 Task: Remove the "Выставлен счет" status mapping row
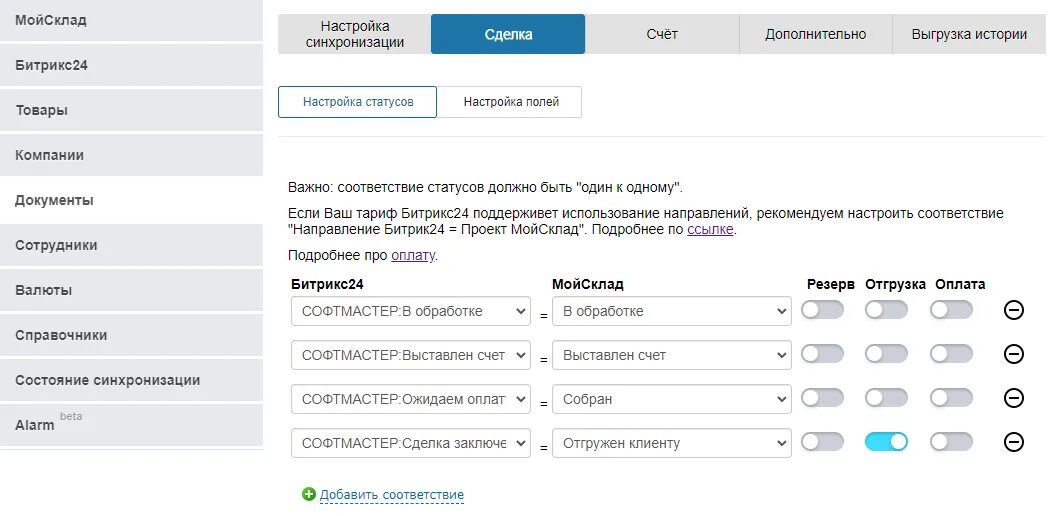coord(1013,354)
